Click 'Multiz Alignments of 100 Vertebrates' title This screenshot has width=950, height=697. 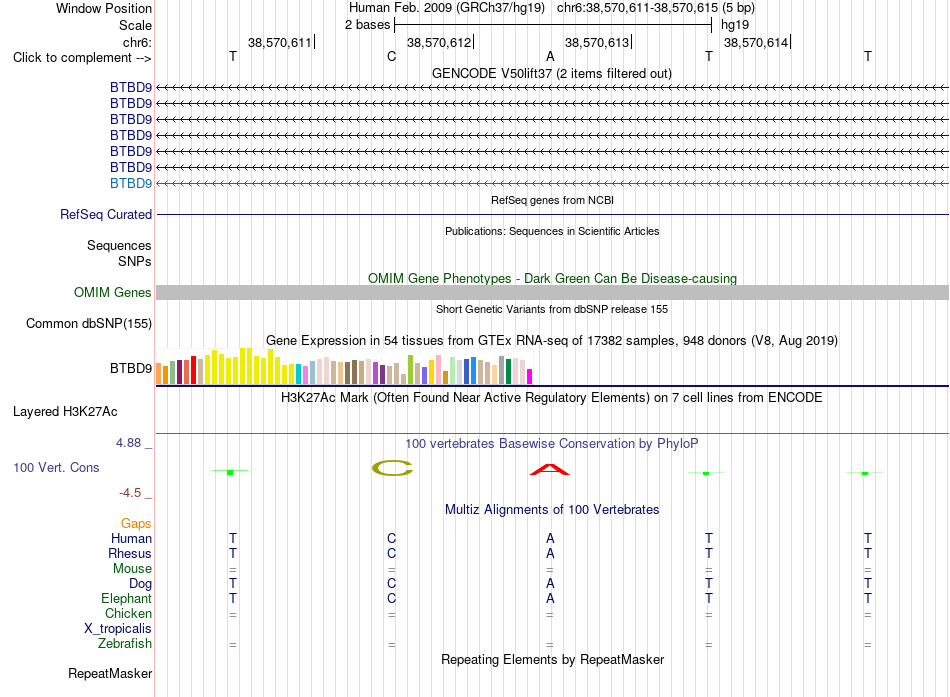(552, 510)
